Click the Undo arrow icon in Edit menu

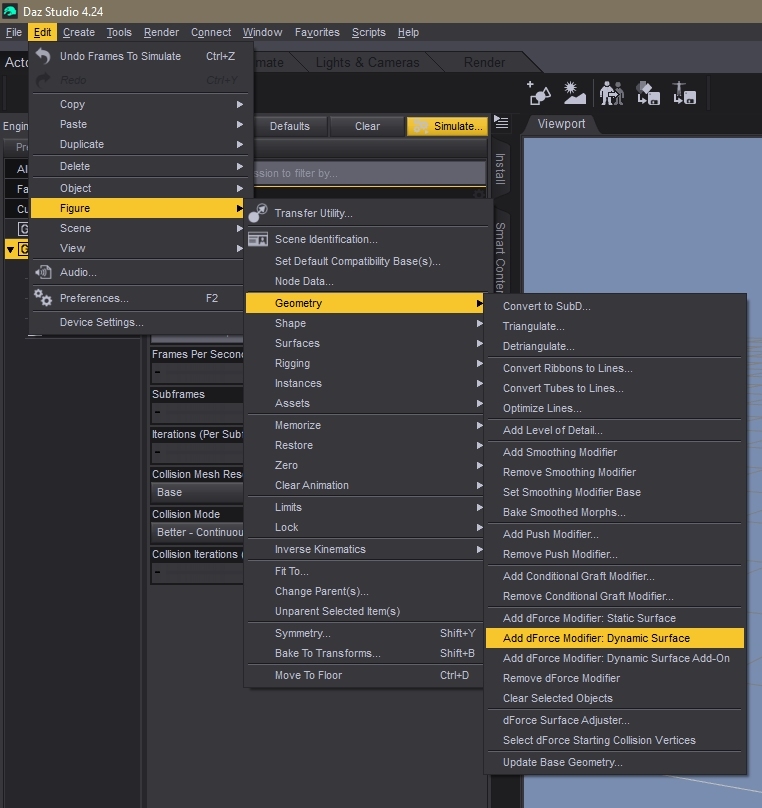pyautogui.click(x=43, y=56)
